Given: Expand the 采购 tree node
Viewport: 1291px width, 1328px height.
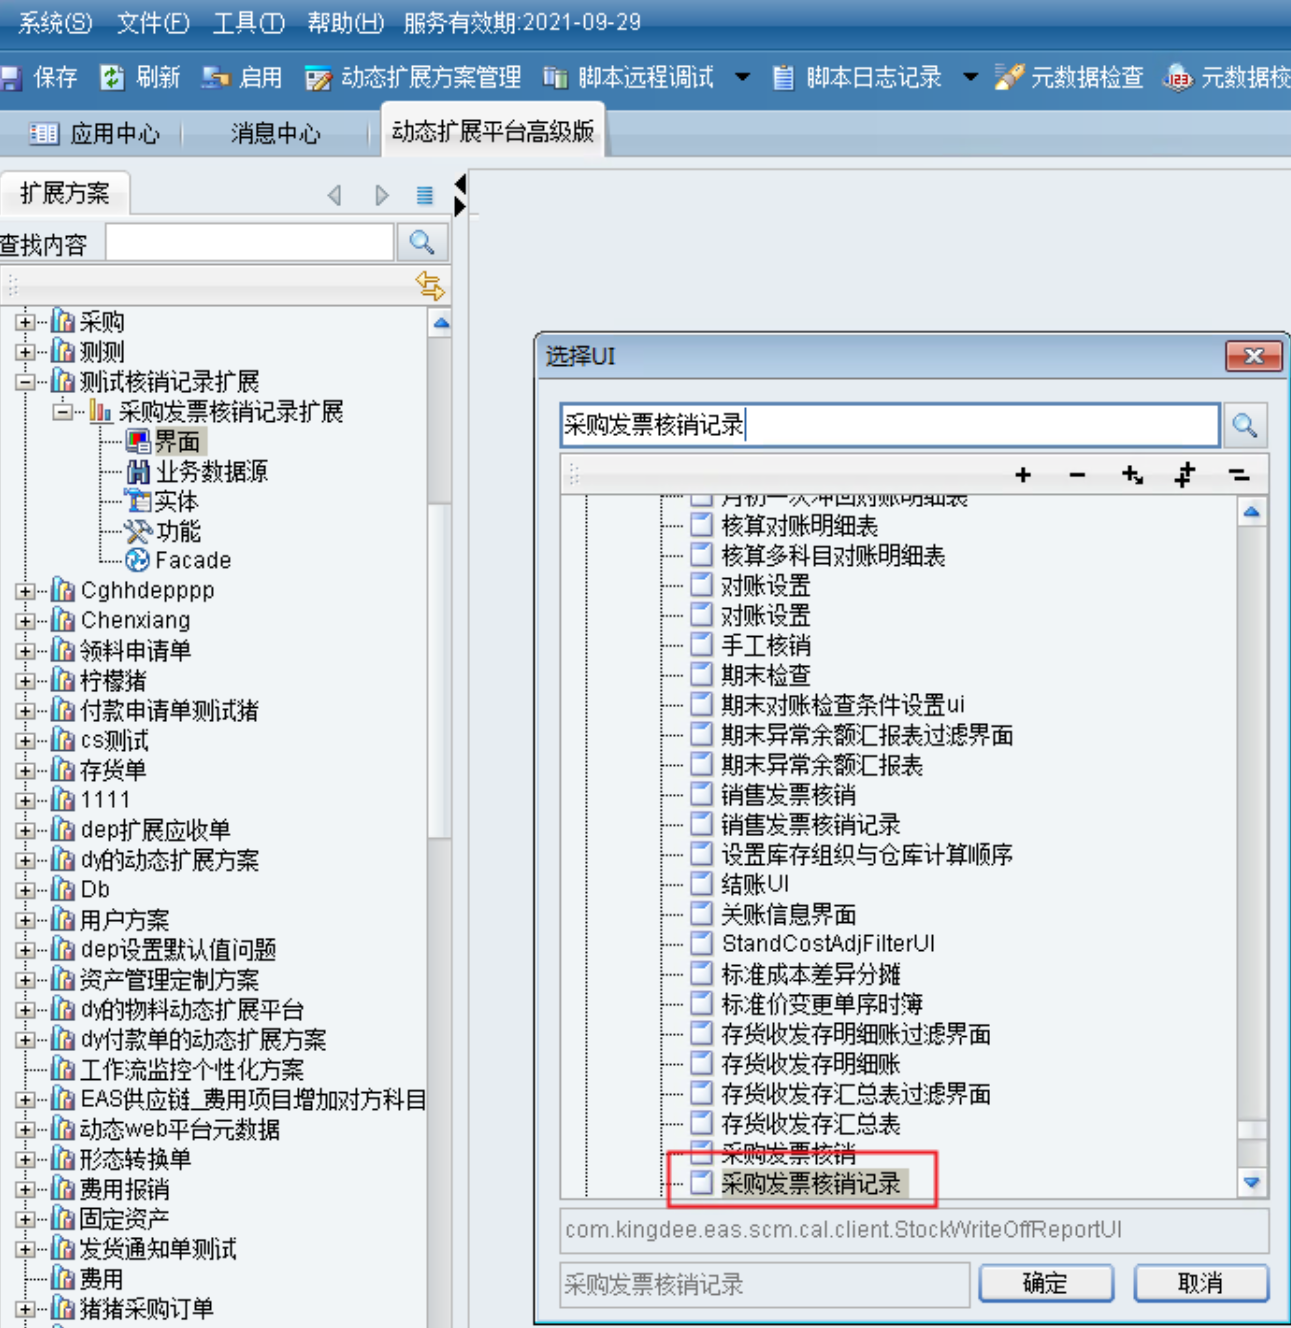Looking at the screenshot, I should [25, 322].
